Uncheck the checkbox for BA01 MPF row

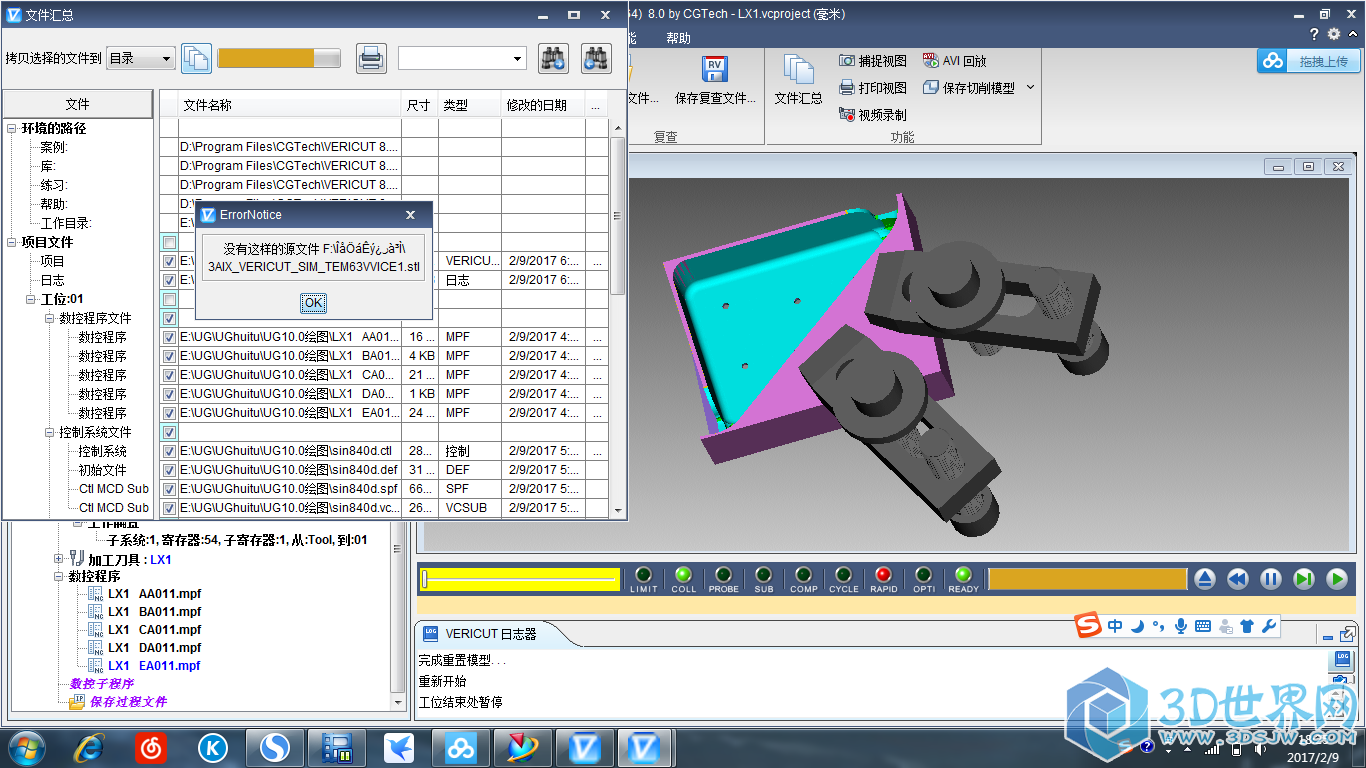coord(169,356)
